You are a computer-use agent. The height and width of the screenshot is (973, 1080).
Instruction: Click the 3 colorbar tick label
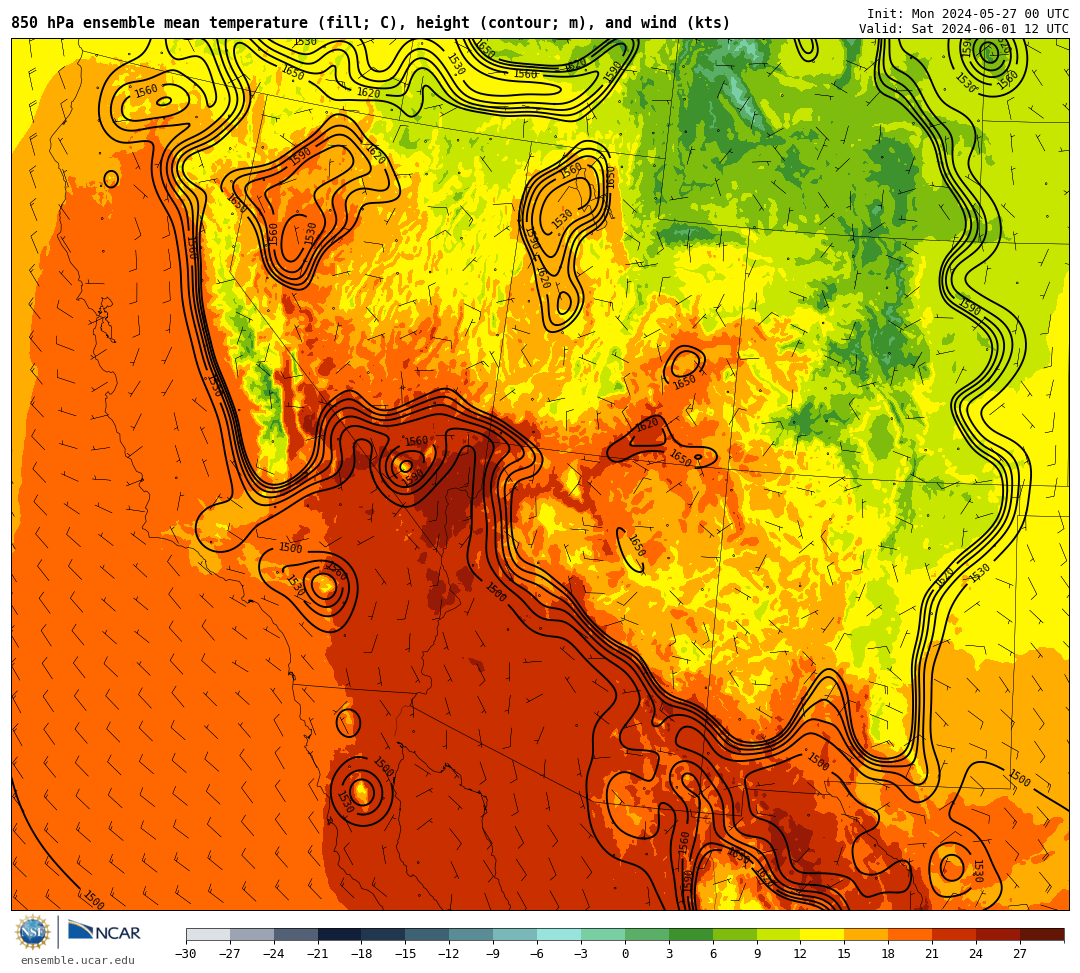click(669, 954)
